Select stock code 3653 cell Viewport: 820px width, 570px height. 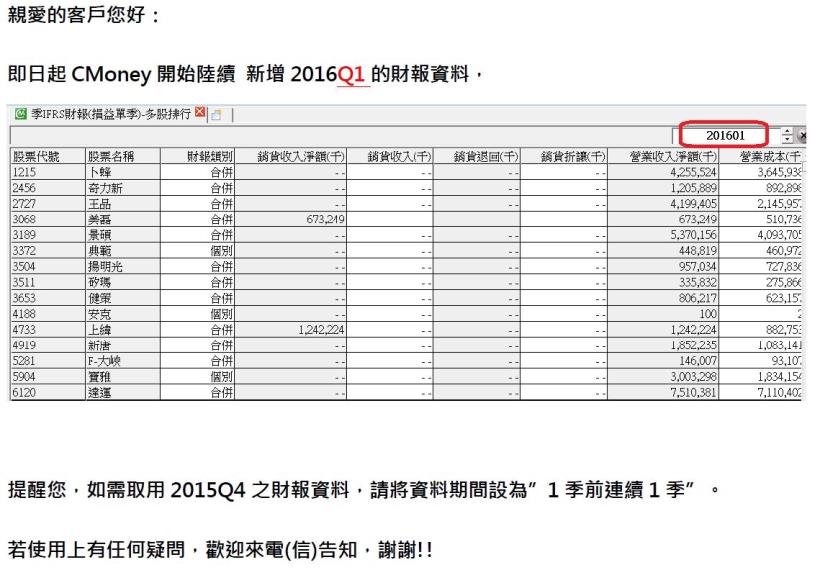click(48, 298)
